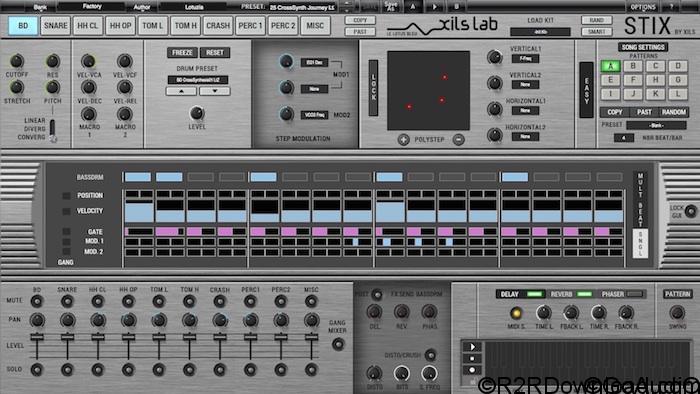Click the HORIZONTAL2 amount knob
Viewport: 700px width, 394px height.
click(x=495, y=135)
